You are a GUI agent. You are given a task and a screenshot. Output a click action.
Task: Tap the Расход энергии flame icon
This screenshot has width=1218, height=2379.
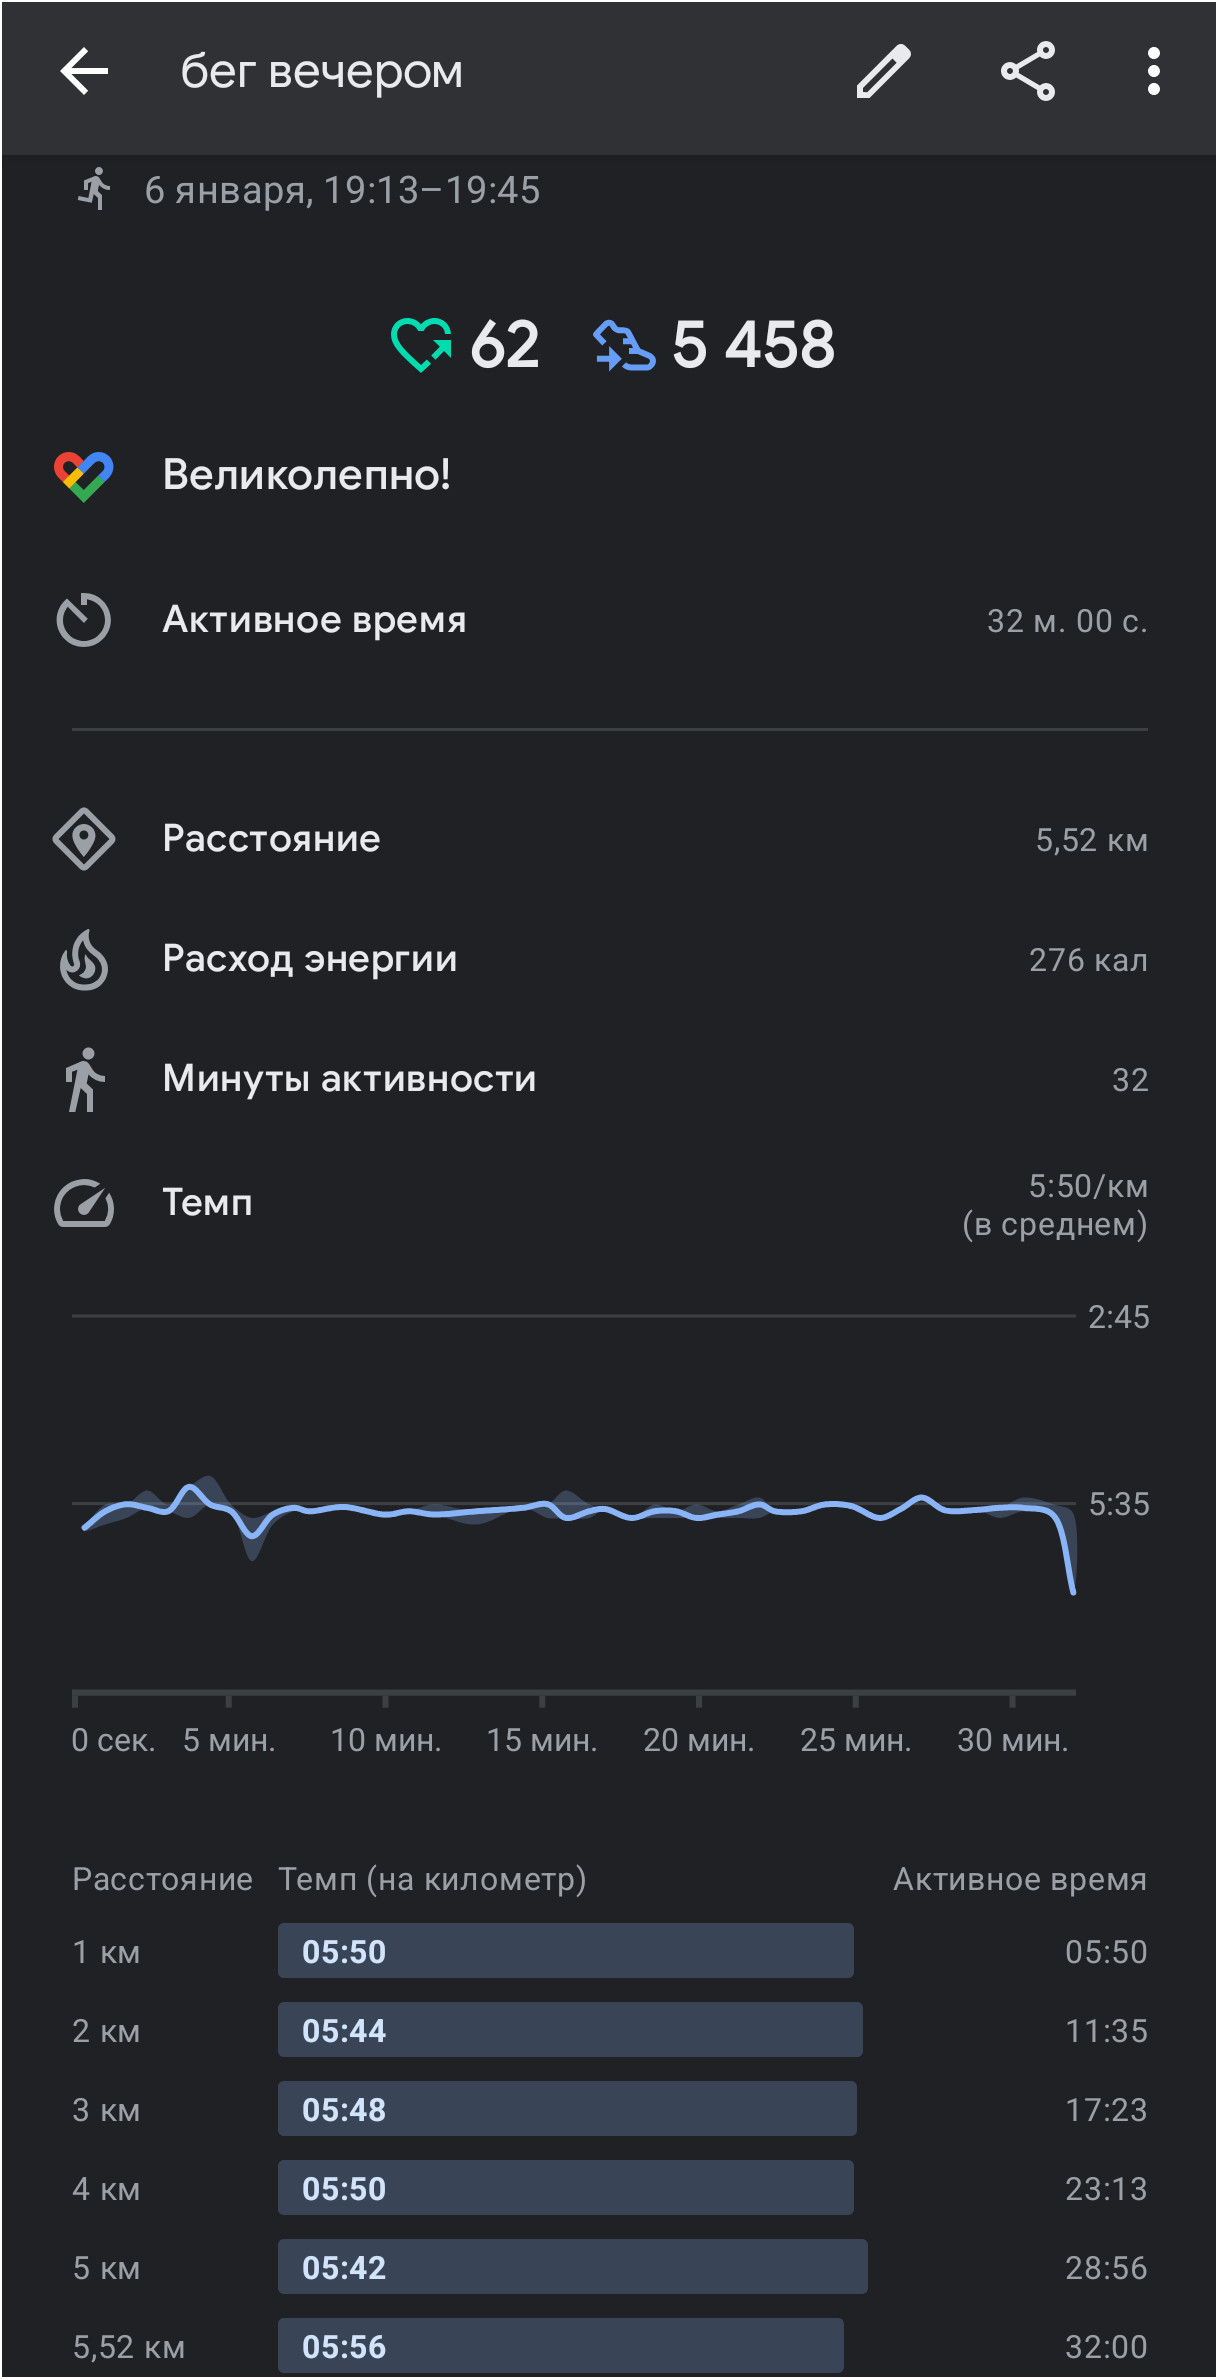pyautogui.click(x=84, y=959)
